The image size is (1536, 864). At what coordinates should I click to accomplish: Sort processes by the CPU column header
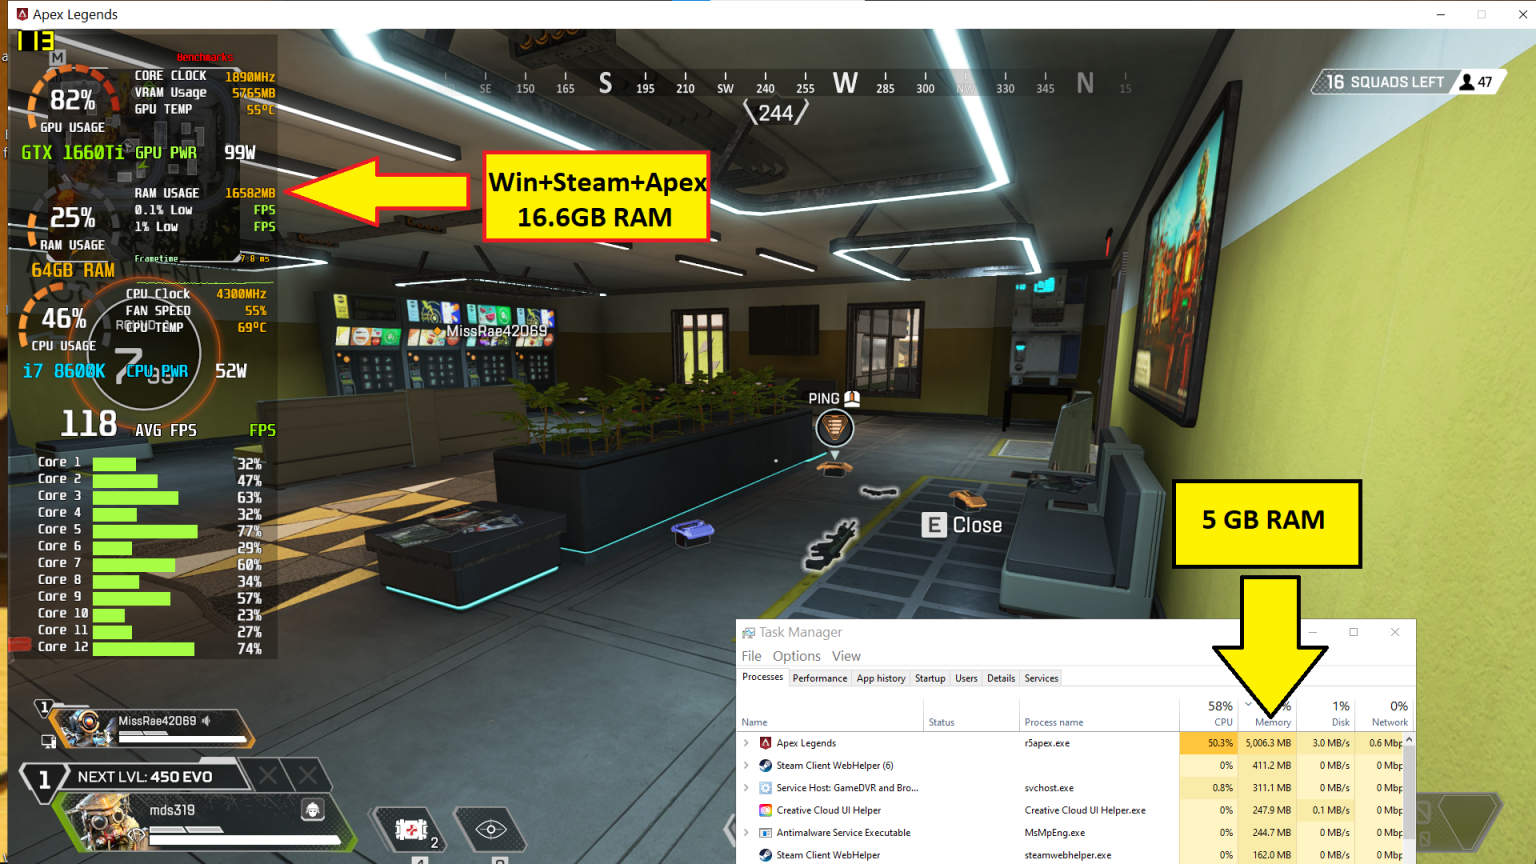[x=1221, y=713]
